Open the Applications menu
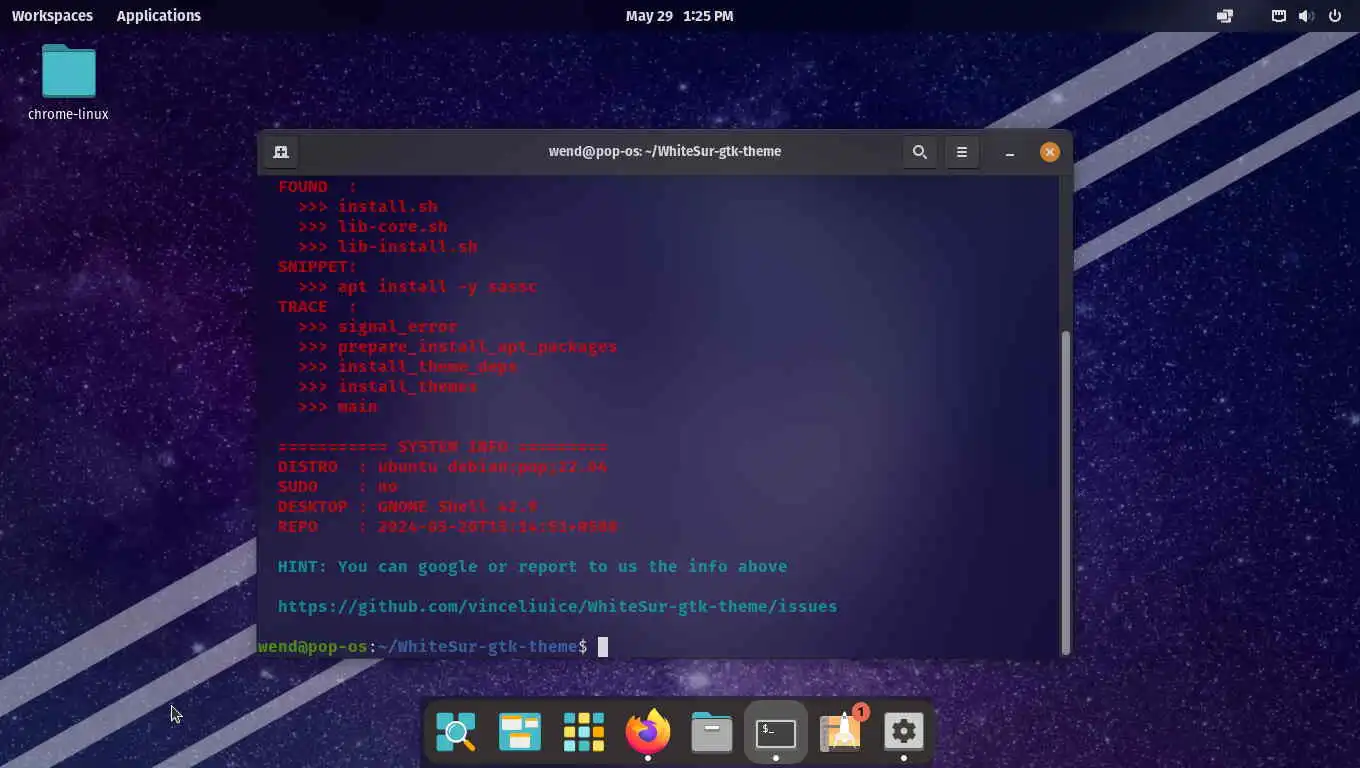The width and height of the screenshot is (1360, 768). (x=158, y=16)
